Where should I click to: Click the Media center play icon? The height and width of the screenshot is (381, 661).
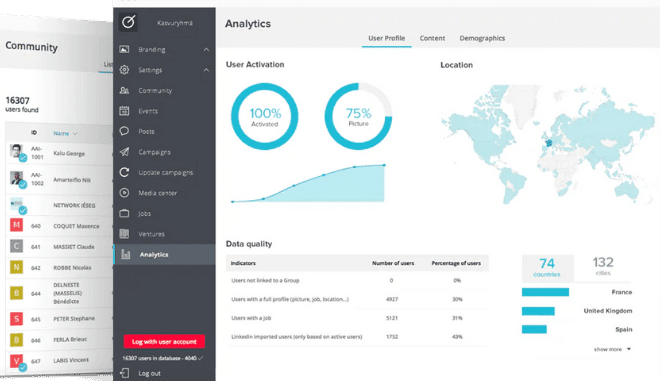[x=124, y=193]
